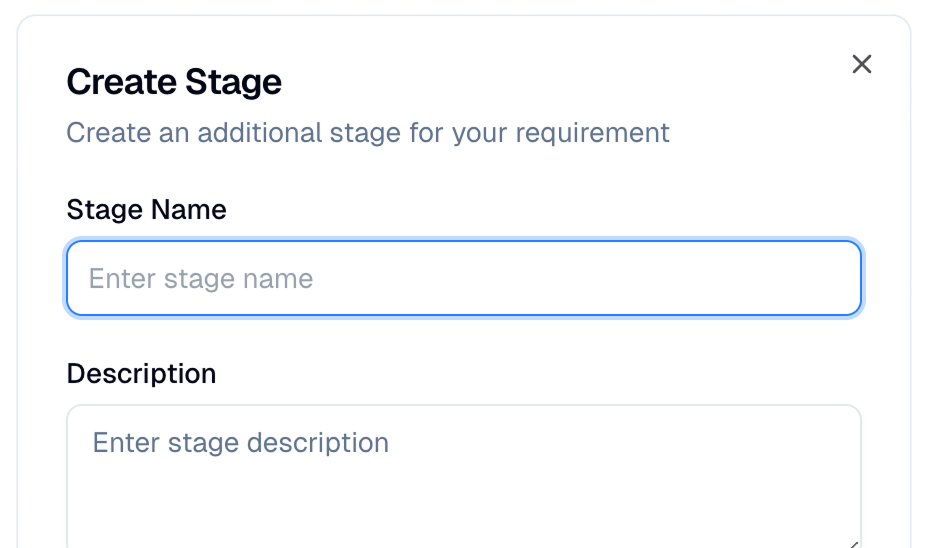
Task: Click the Stage Name label
Action: tap(146, 209)
